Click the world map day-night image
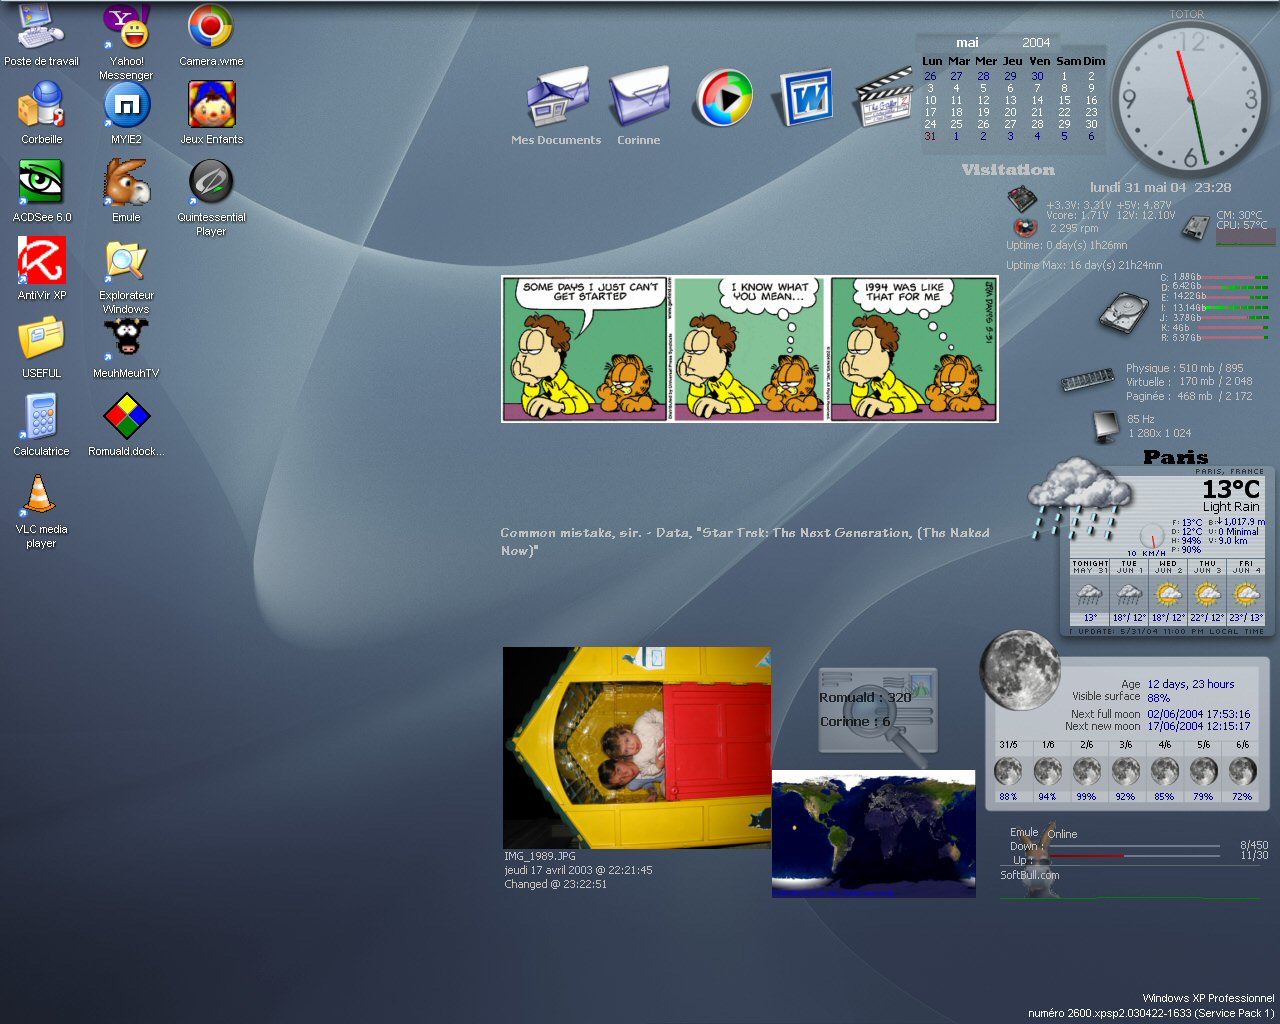 pos(873,834)
